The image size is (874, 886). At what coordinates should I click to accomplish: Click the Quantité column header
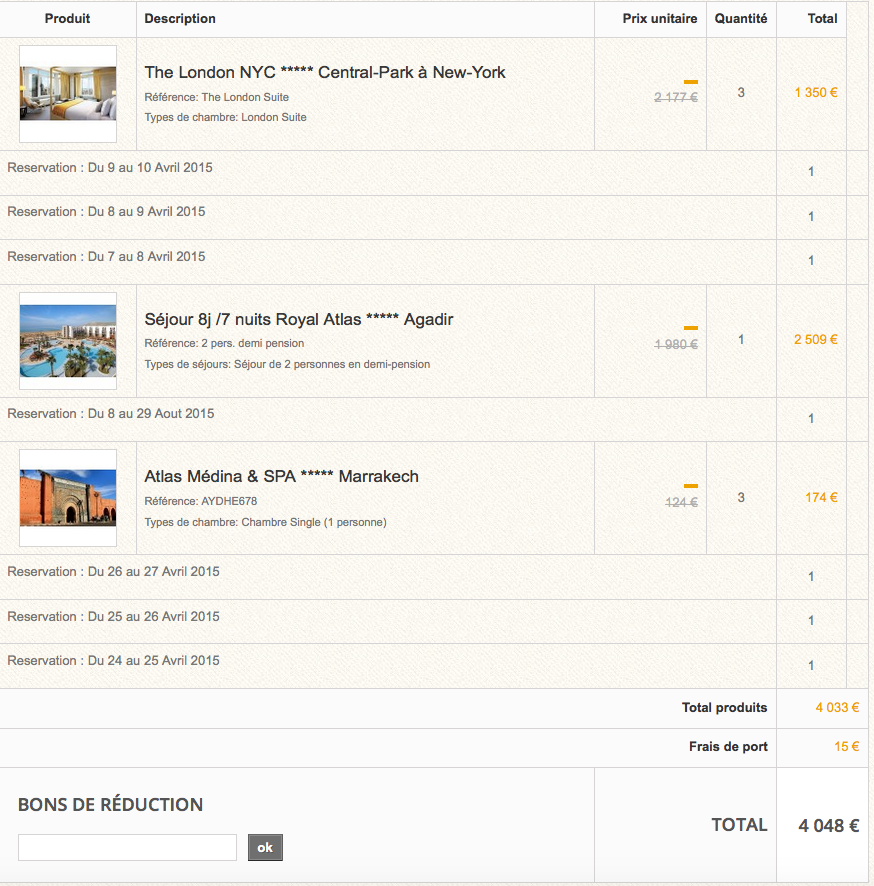(741, 19)
